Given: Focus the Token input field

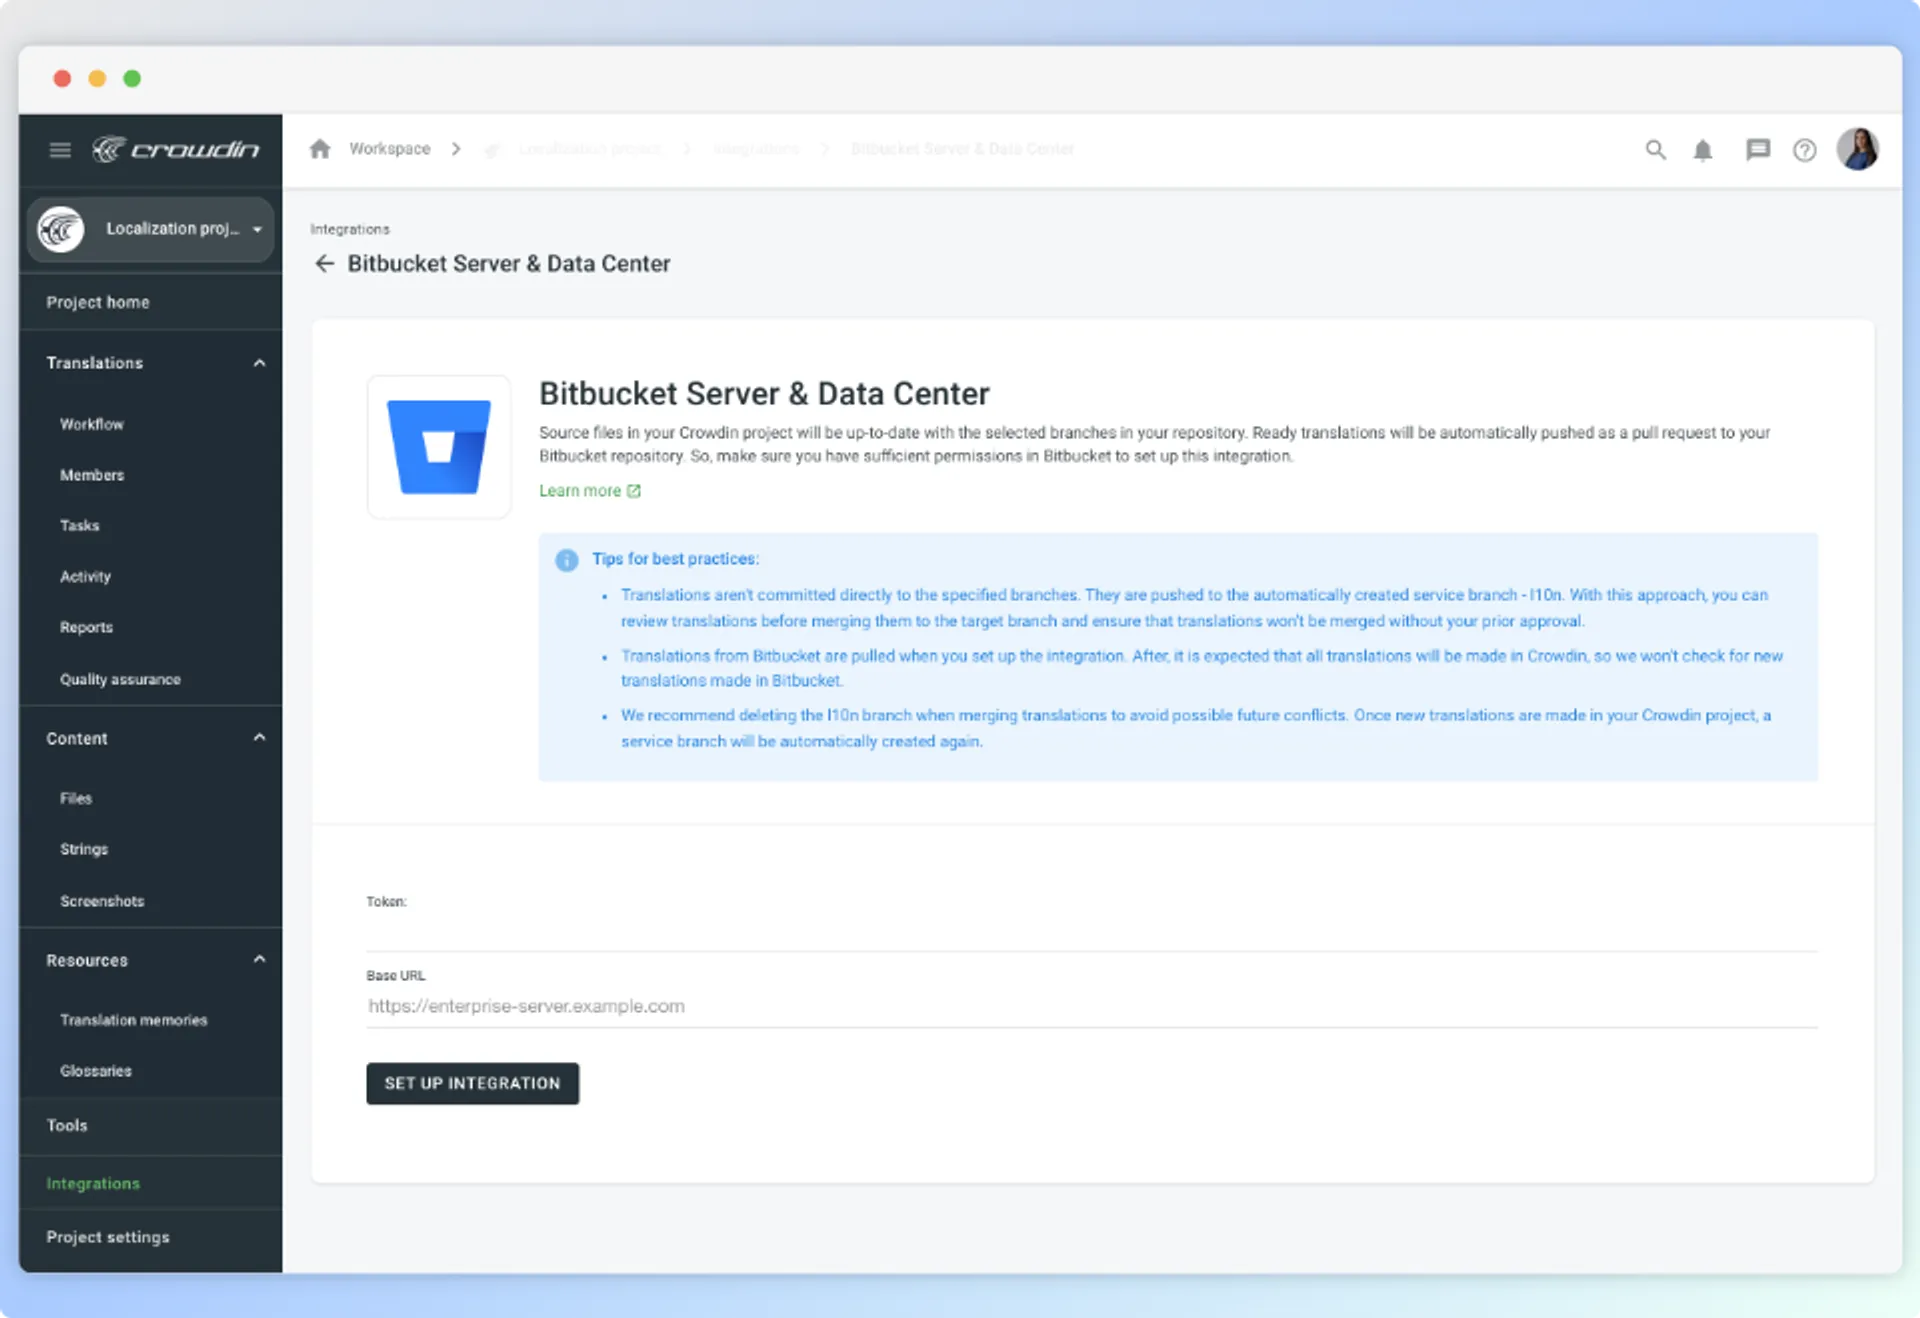Looking at the screenshot, I should click(x=1092, y=930).
